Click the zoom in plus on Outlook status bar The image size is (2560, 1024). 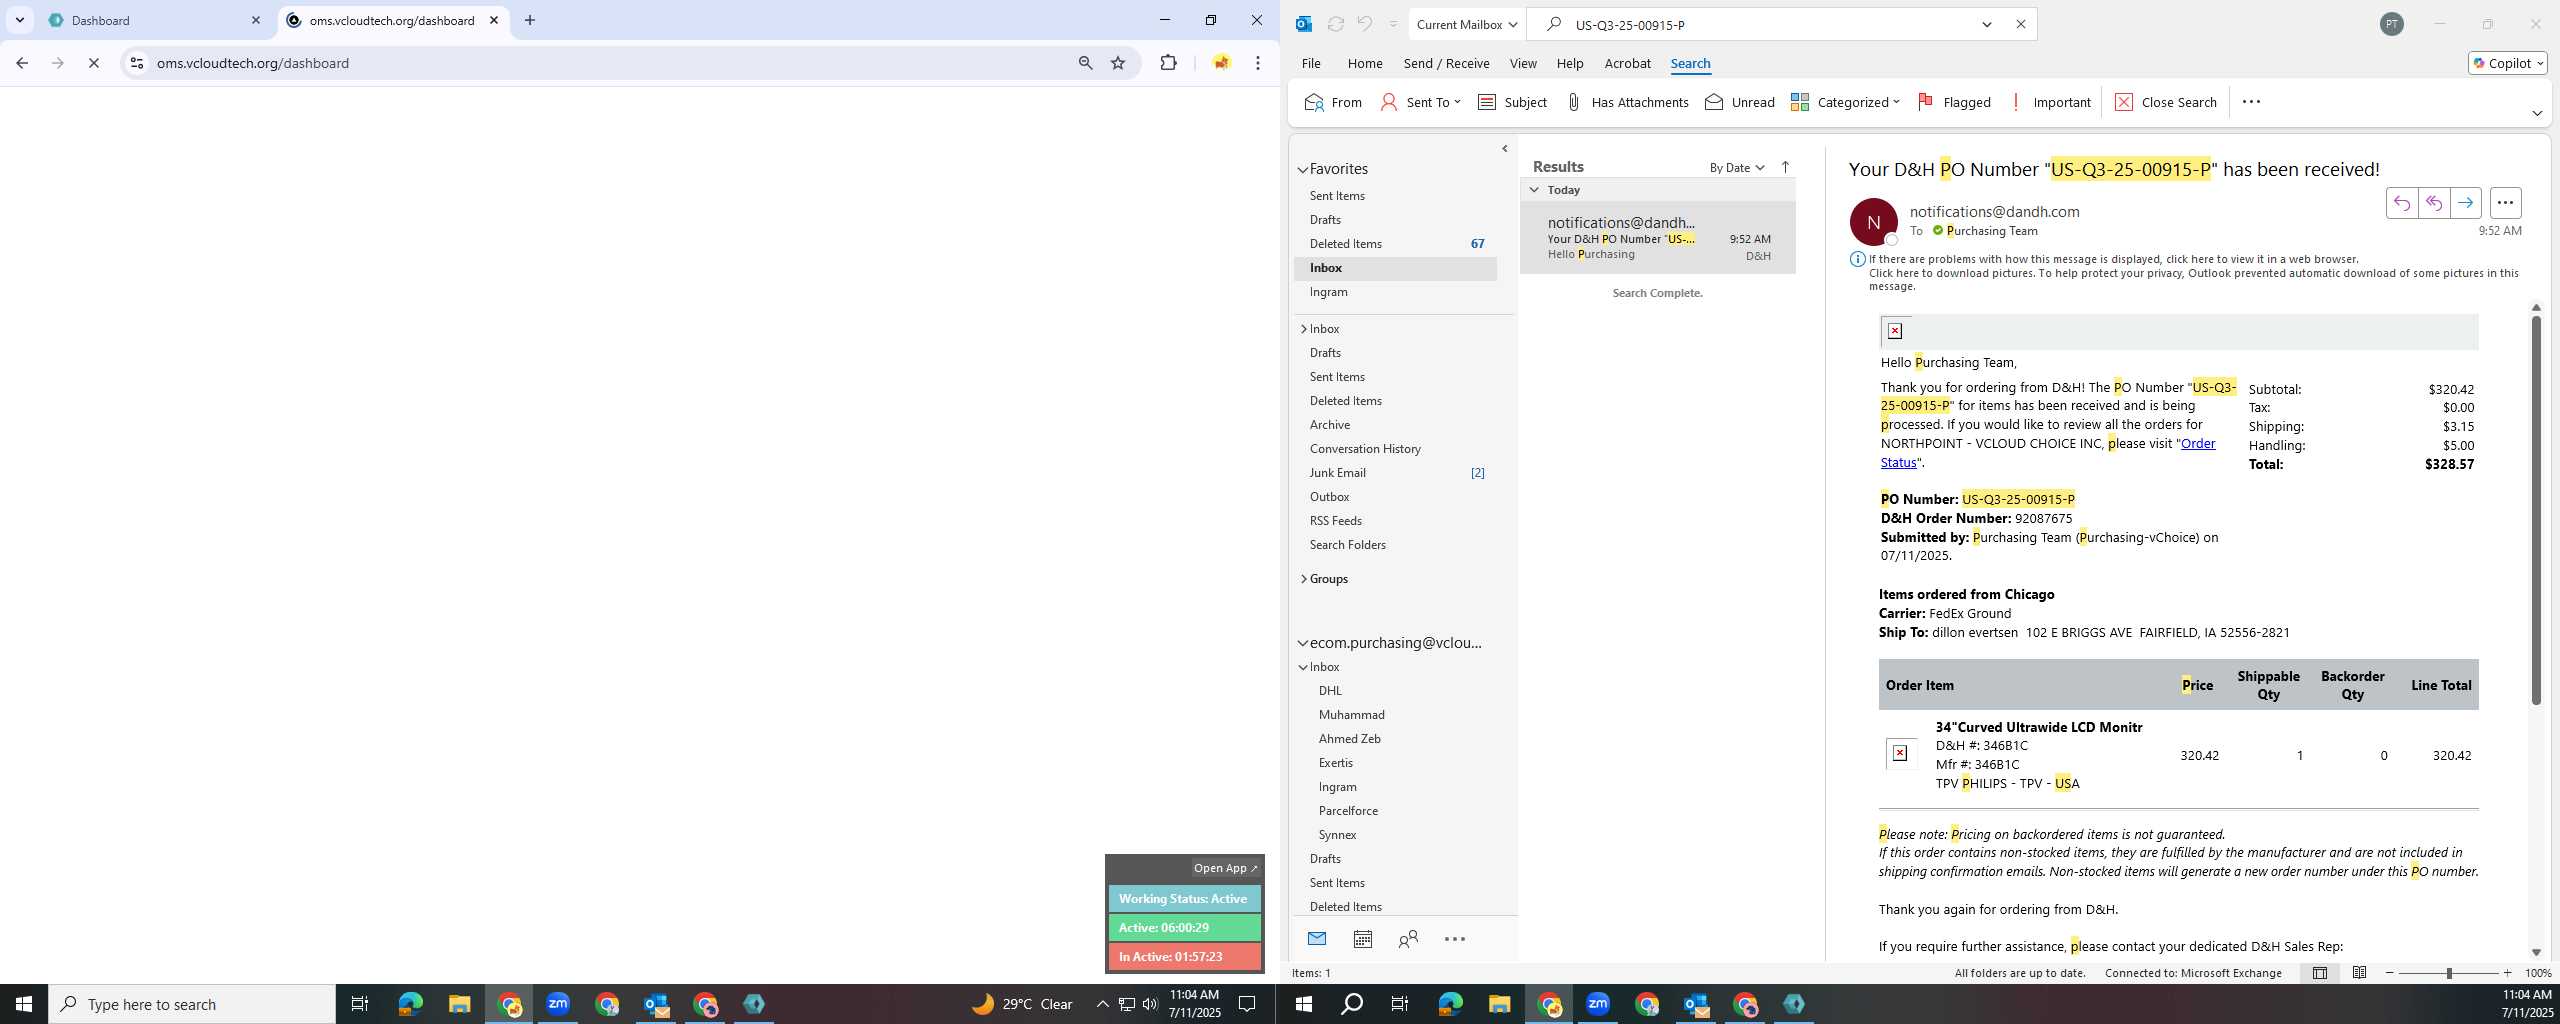[x=2507, y=973]
